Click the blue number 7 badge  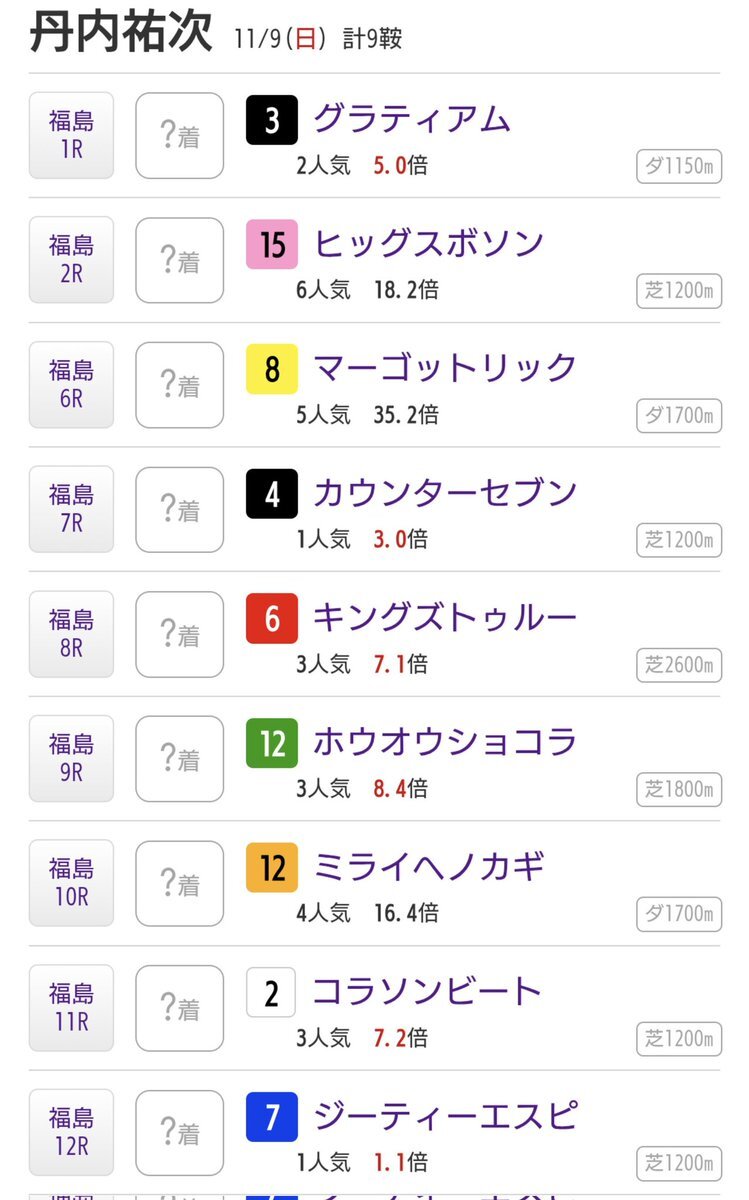[x=272, y=1116]
